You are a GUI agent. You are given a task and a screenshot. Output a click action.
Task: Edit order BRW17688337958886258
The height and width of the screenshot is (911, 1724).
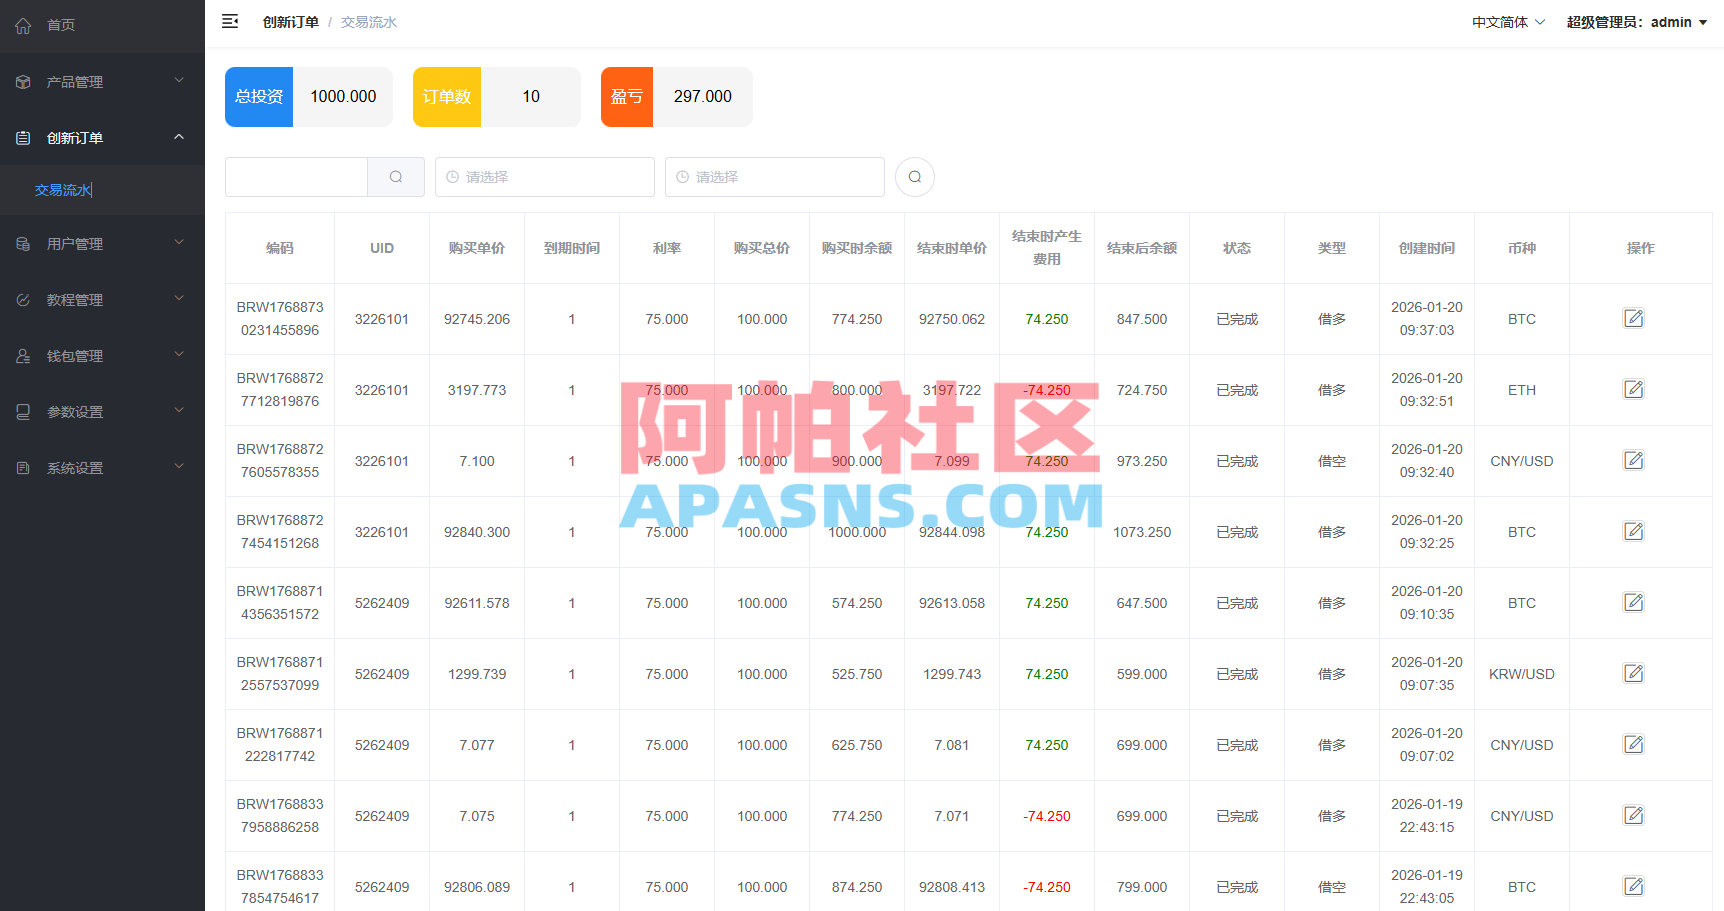pos(1633,815)
